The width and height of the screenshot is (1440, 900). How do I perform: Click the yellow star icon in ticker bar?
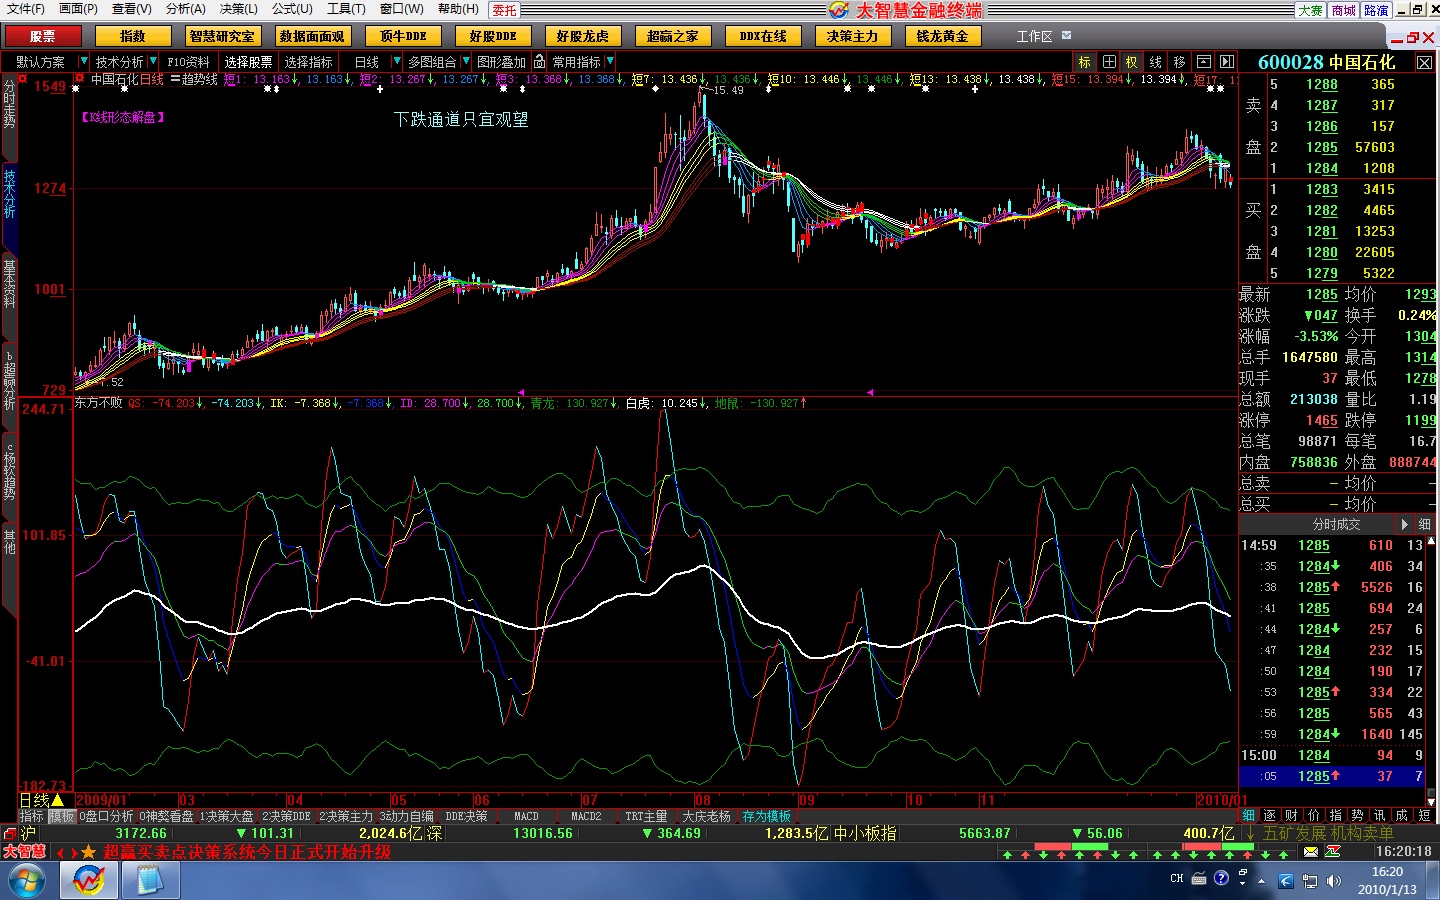pos(88,852)
